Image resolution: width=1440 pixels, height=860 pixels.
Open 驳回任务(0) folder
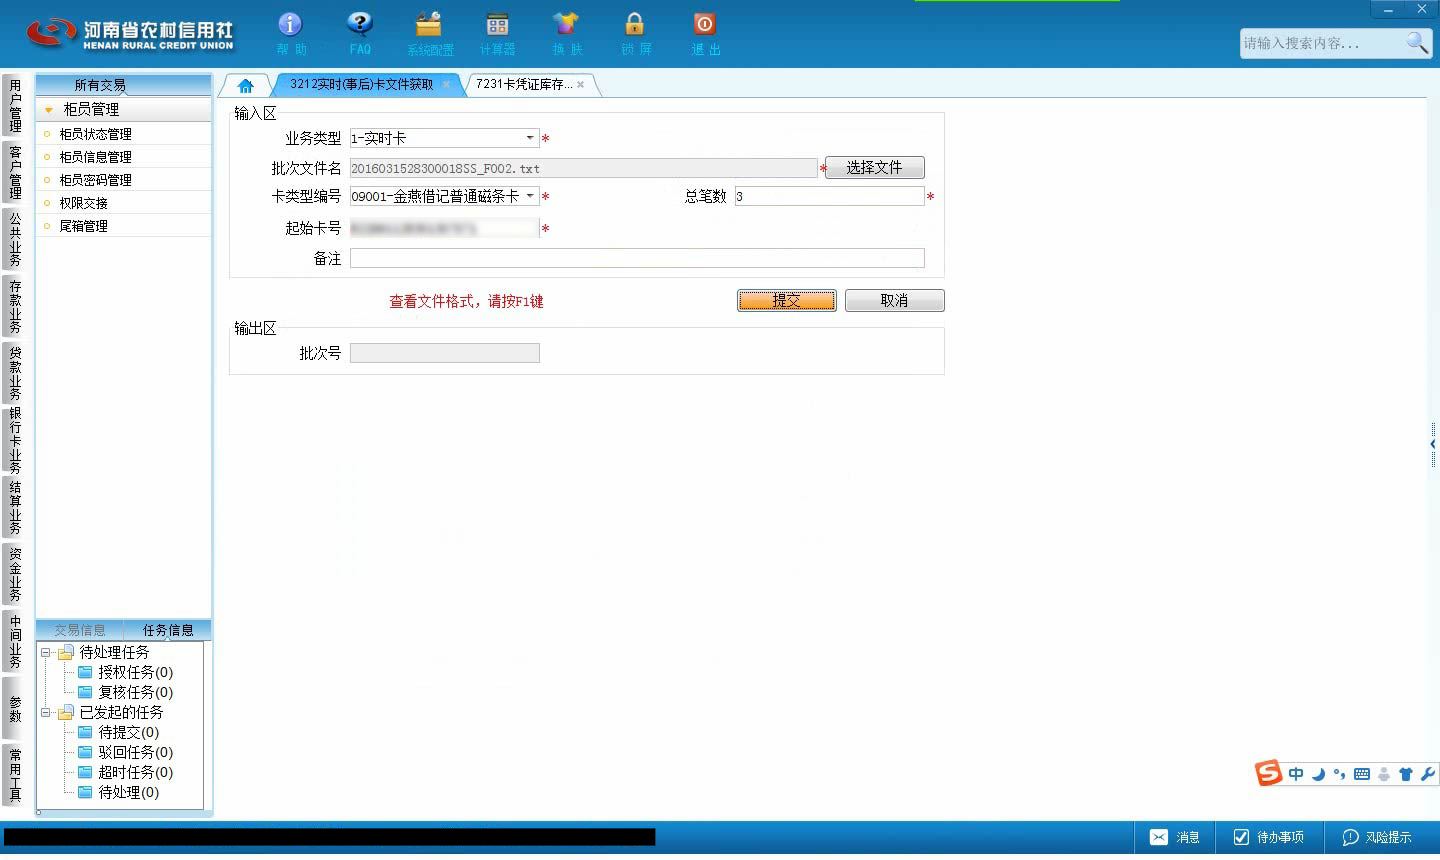[x=125, y=752]
